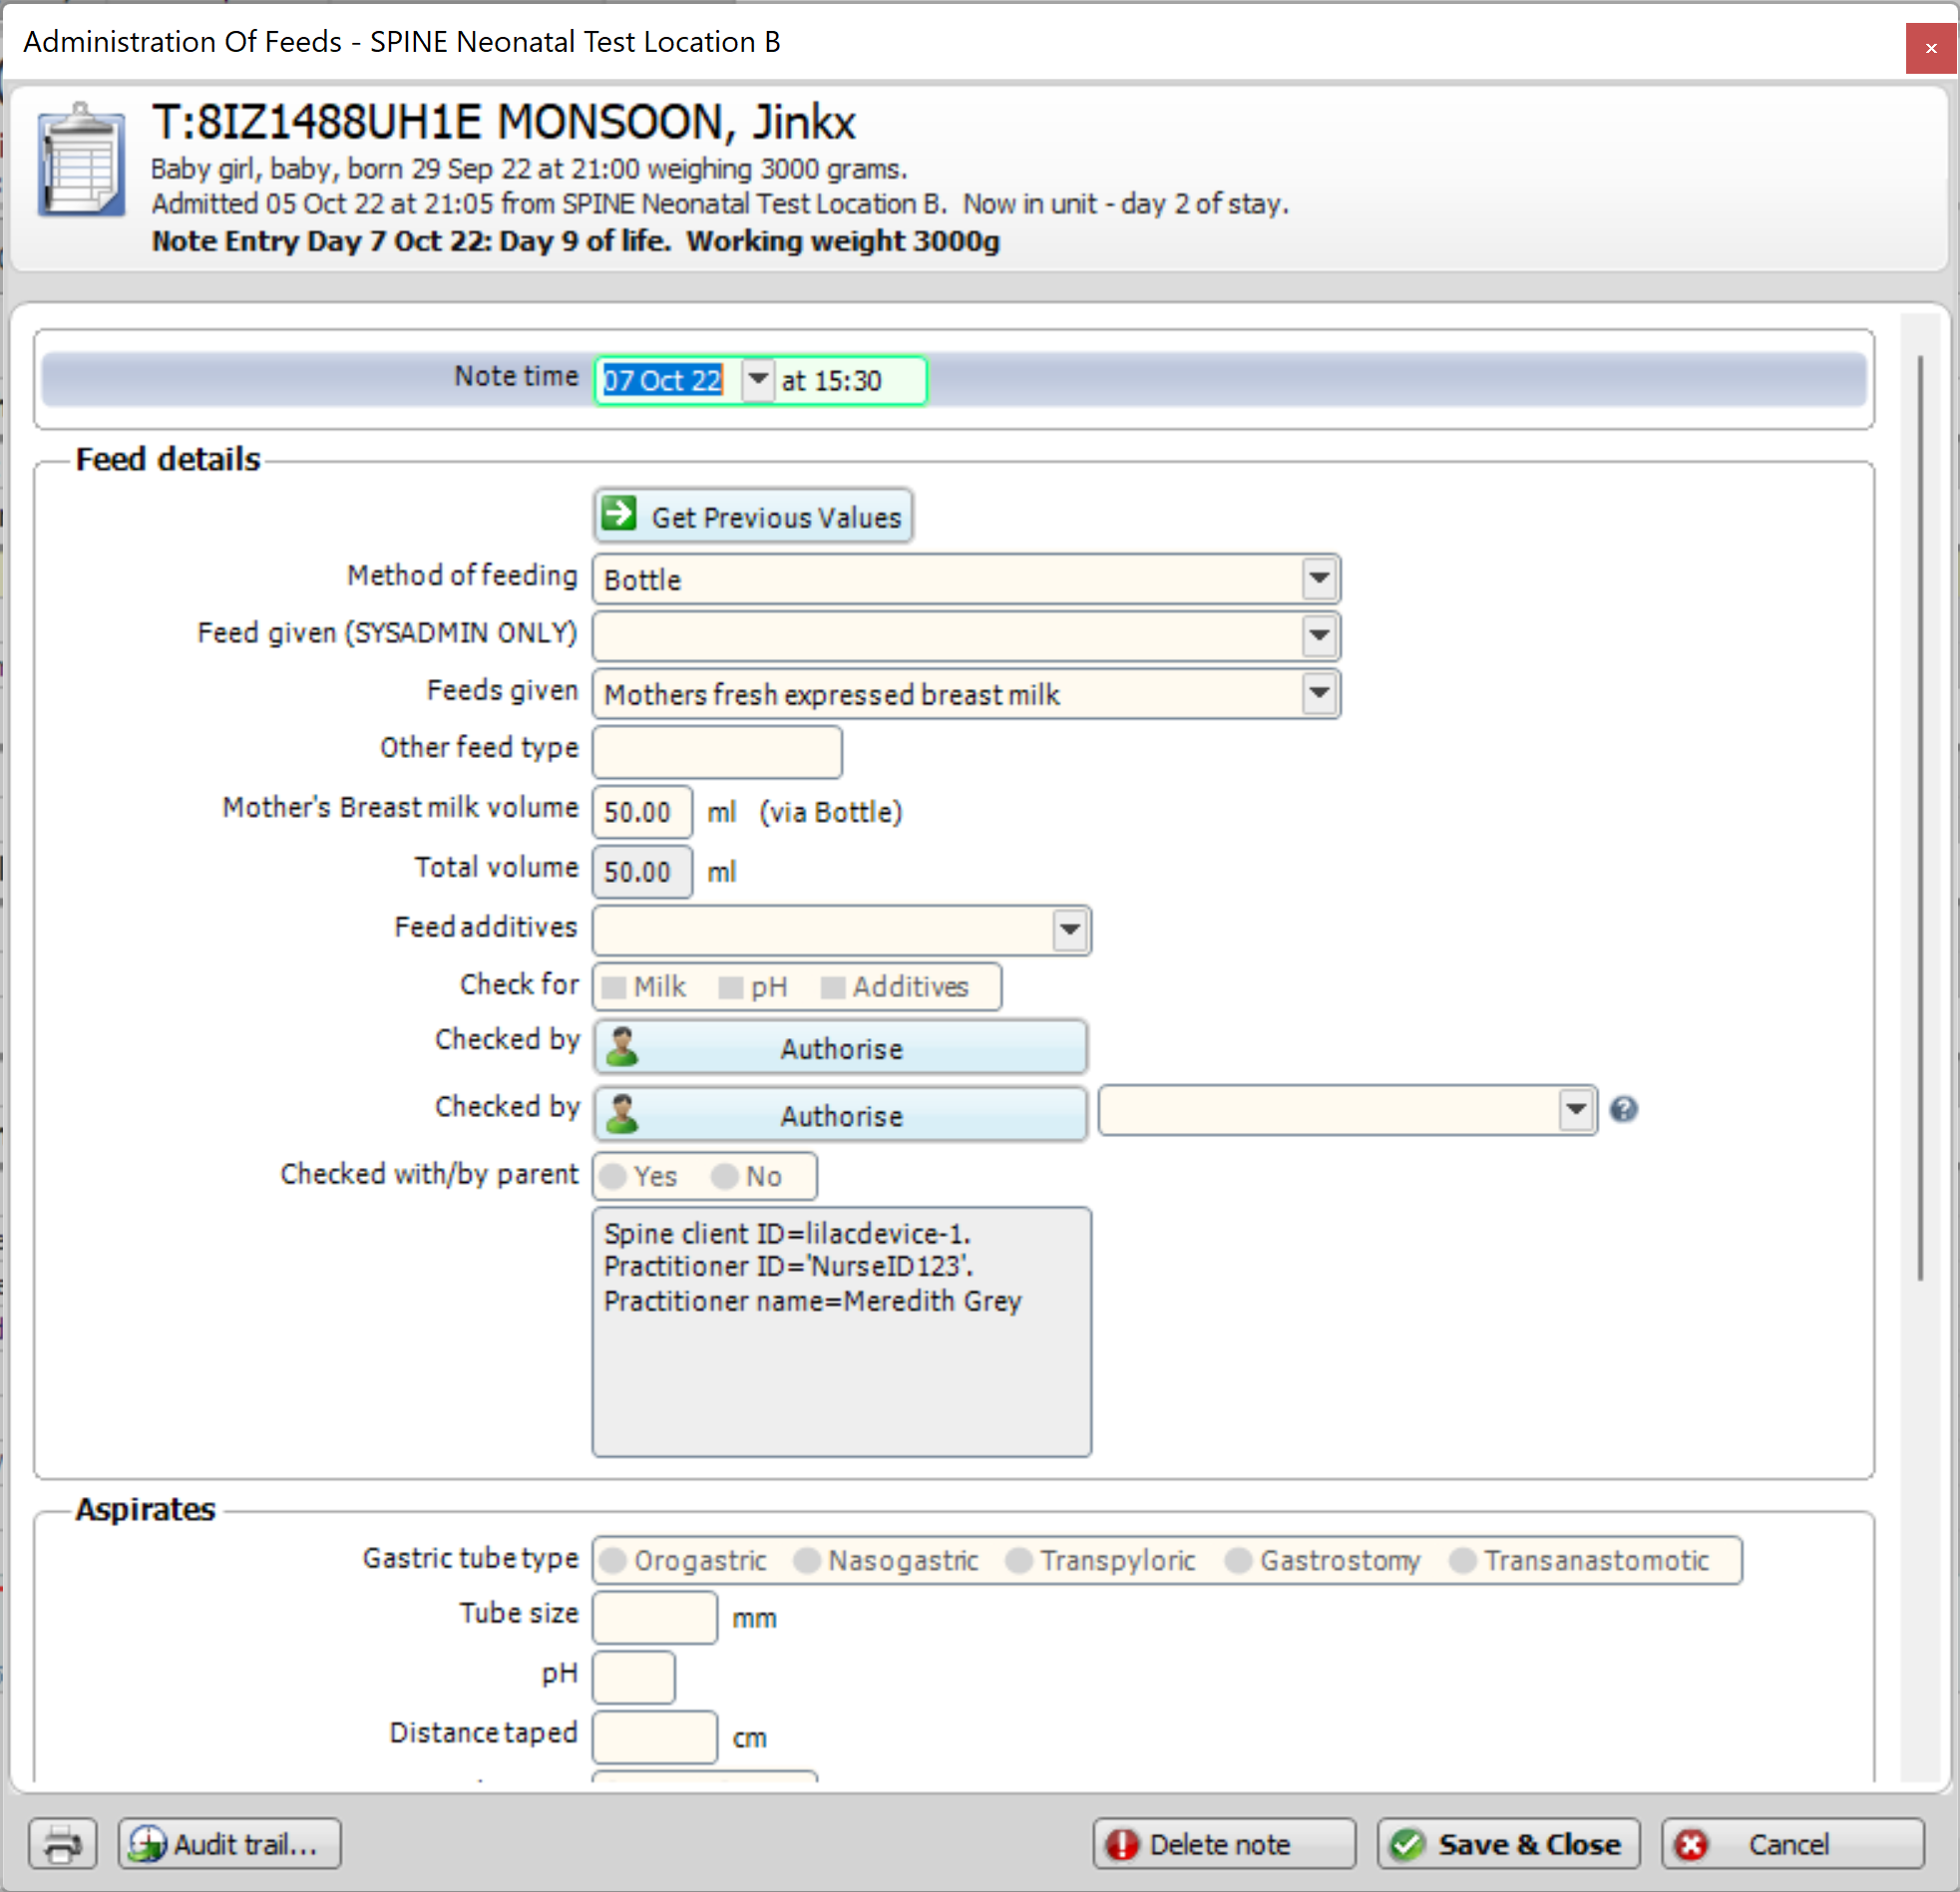Click the printer icon button
This screenshot has height=1892, width=1960.
click(63, 1843)
